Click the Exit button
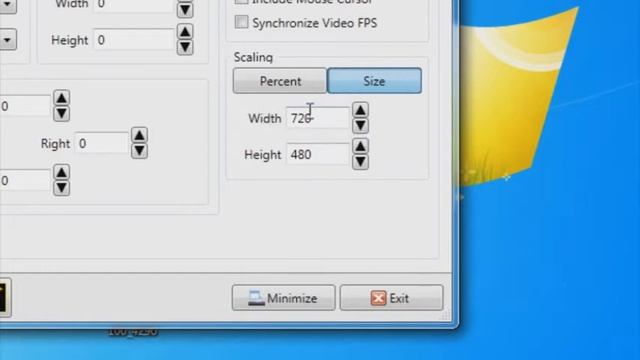640x360 pixels. pyautogui.click(x=391, y=298)
